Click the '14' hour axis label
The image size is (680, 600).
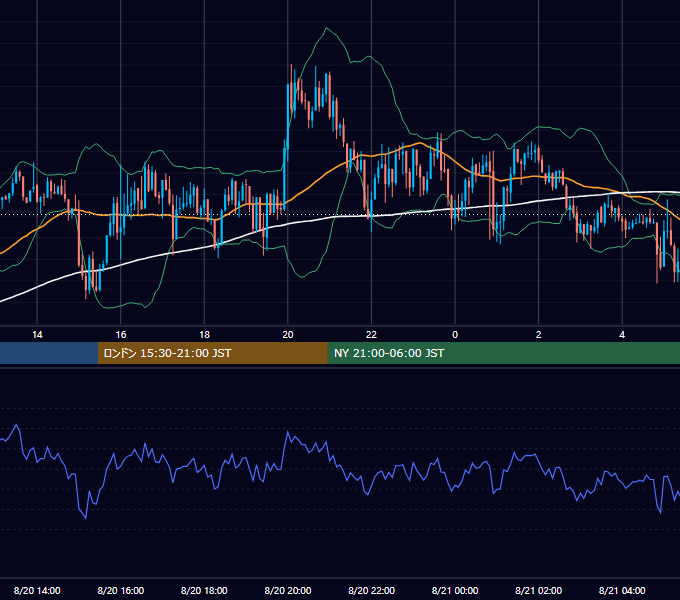tap(37, 335)
